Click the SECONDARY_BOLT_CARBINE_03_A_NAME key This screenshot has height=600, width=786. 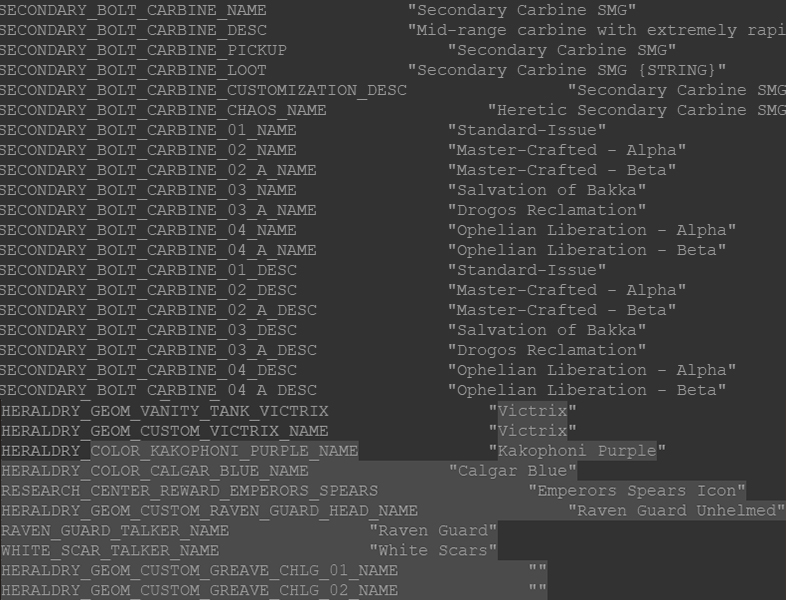pos(158,211)
